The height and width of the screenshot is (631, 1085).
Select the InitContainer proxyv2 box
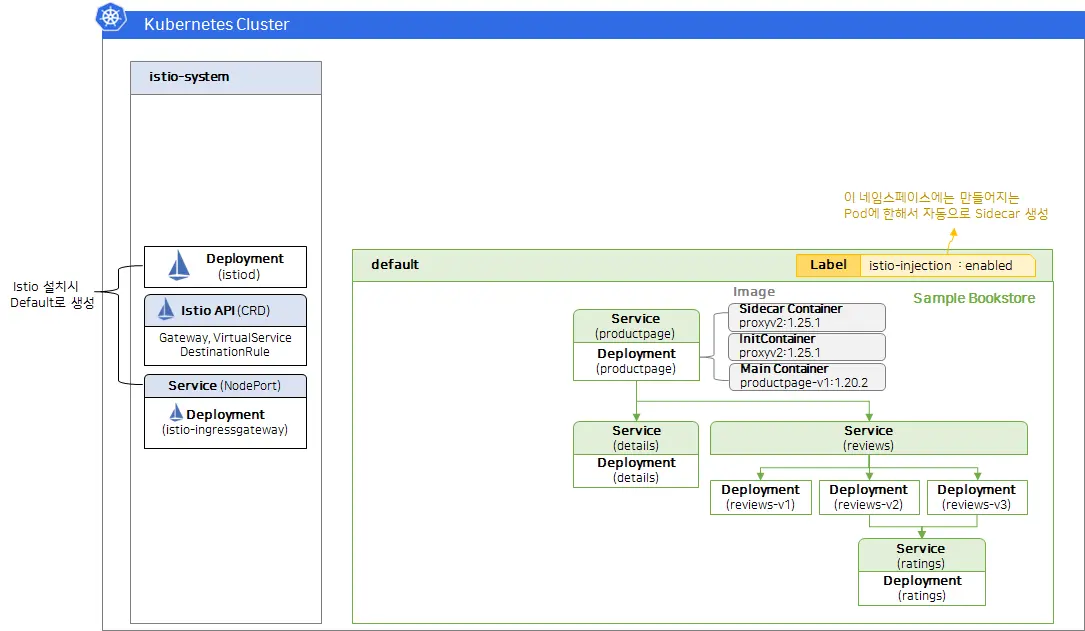[x=806, y=347]
